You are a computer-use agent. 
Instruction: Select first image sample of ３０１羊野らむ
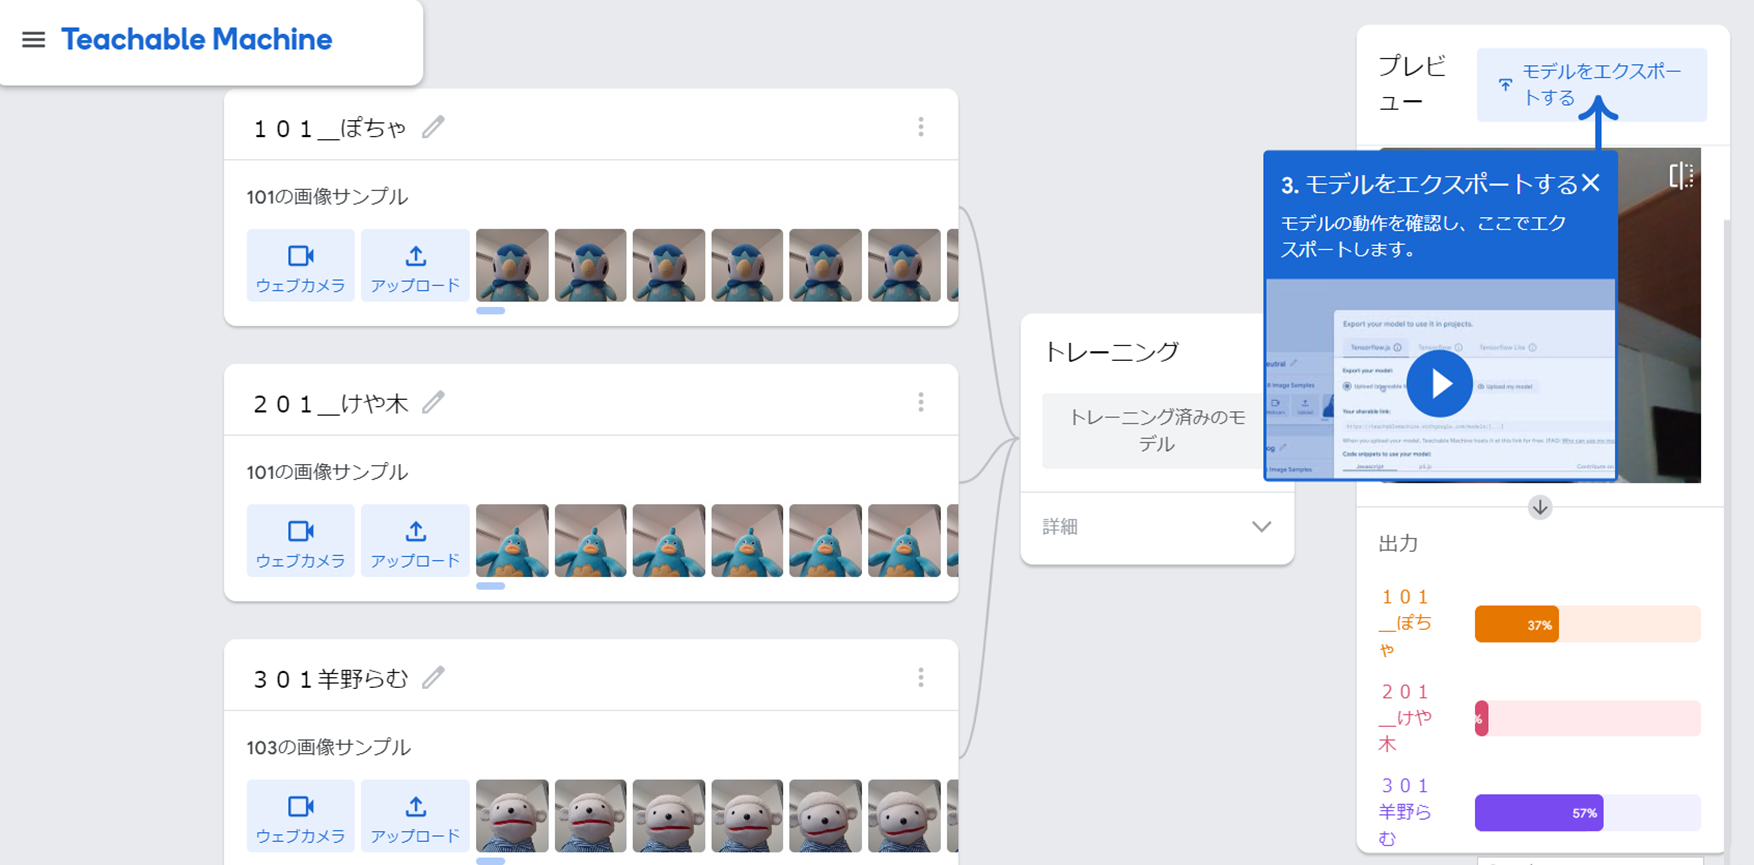(x=512, y=816)
